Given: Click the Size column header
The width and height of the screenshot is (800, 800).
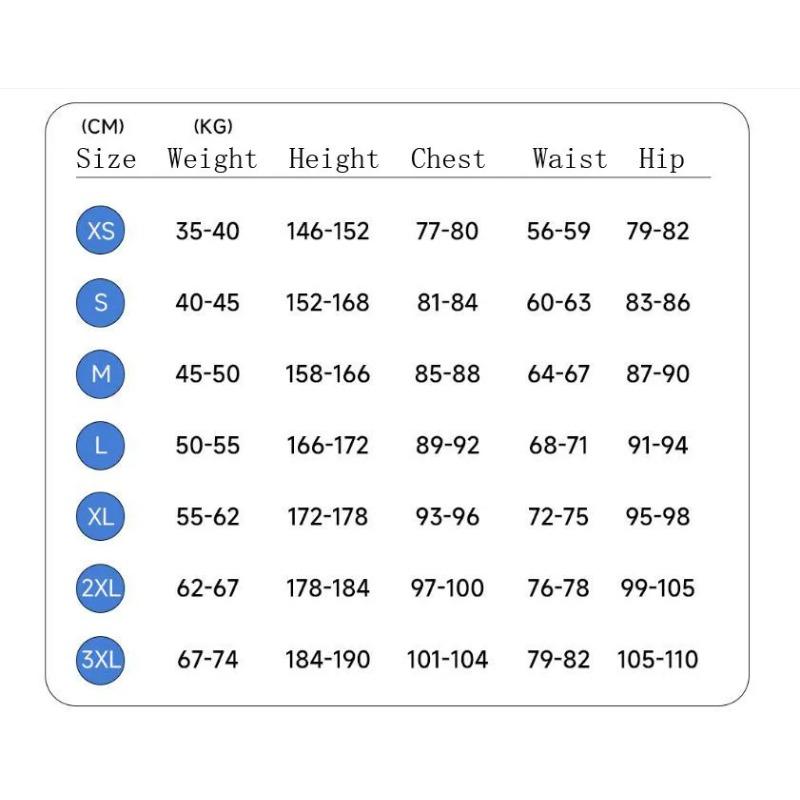Looking at the screenshot, I should pyautogui.click(x=106, y=159).
